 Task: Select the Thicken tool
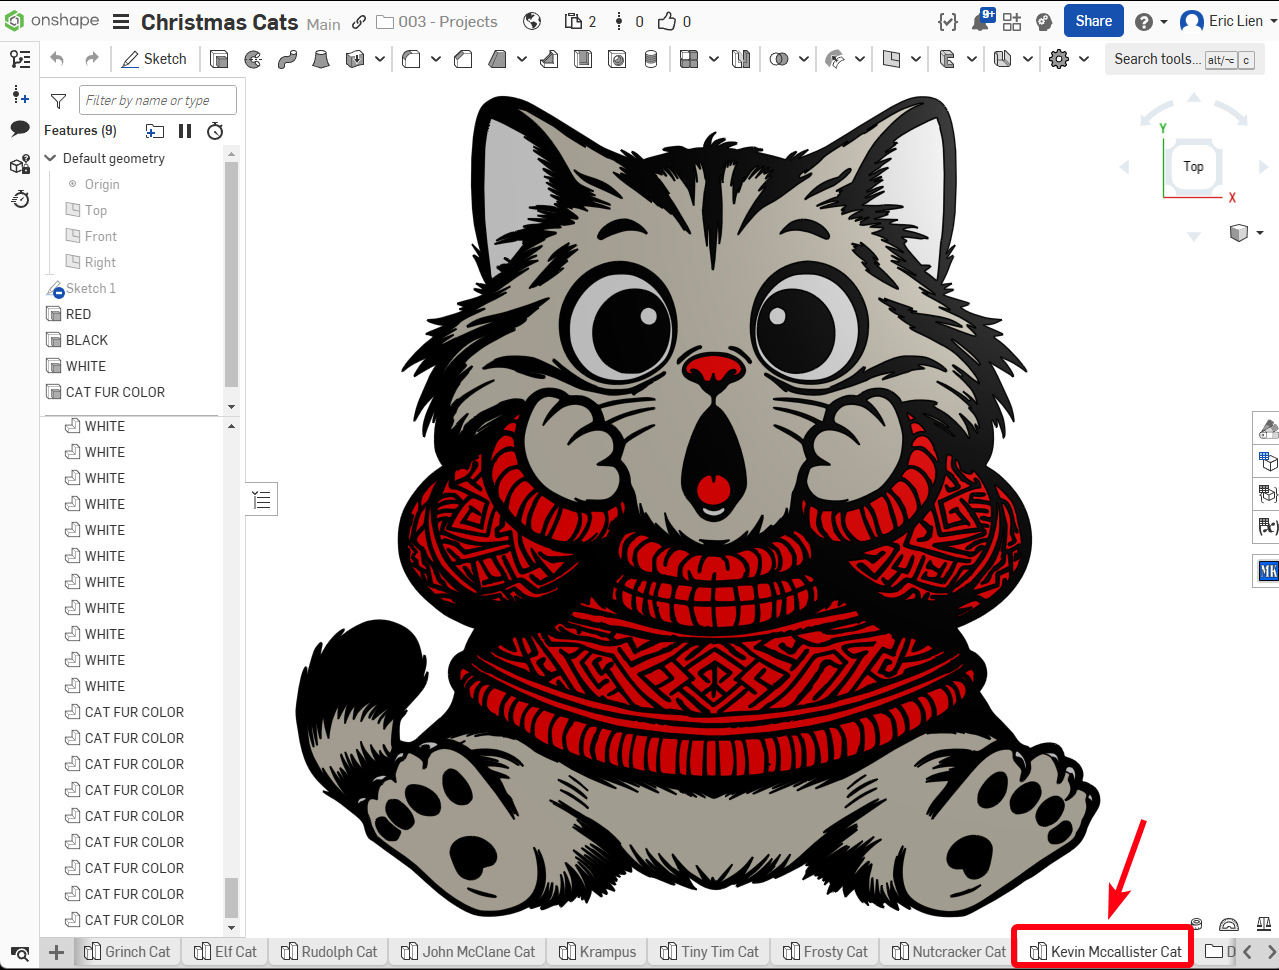point(354,59)
